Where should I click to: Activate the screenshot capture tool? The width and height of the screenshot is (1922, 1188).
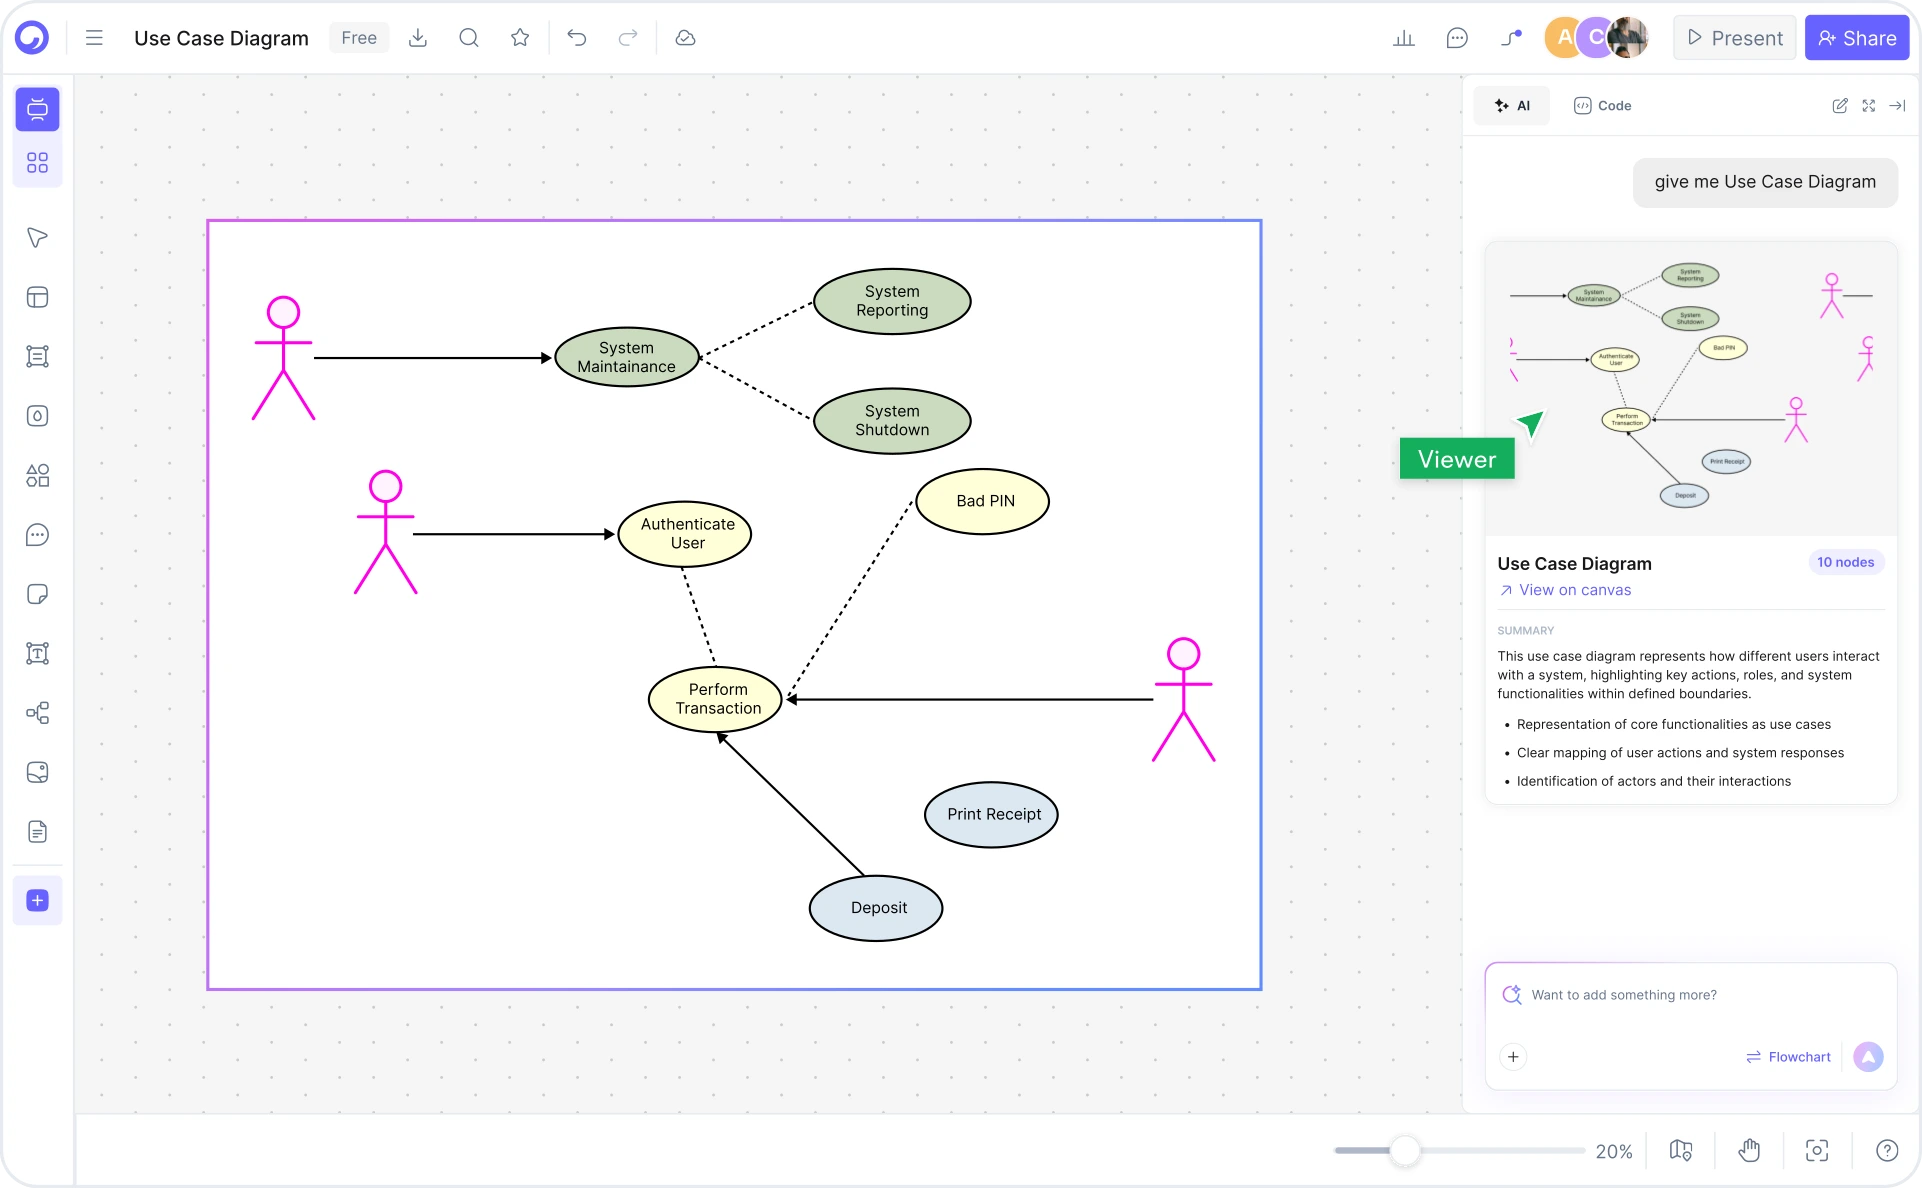pos(1817,1150)
